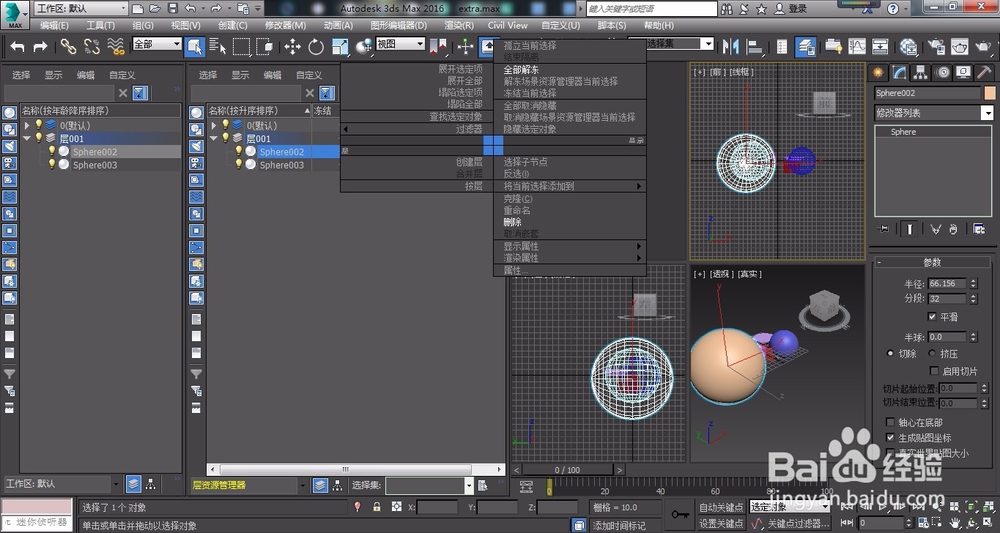Switch to the Create command panel tab
1000x533 pixels.
coord(878,73)
